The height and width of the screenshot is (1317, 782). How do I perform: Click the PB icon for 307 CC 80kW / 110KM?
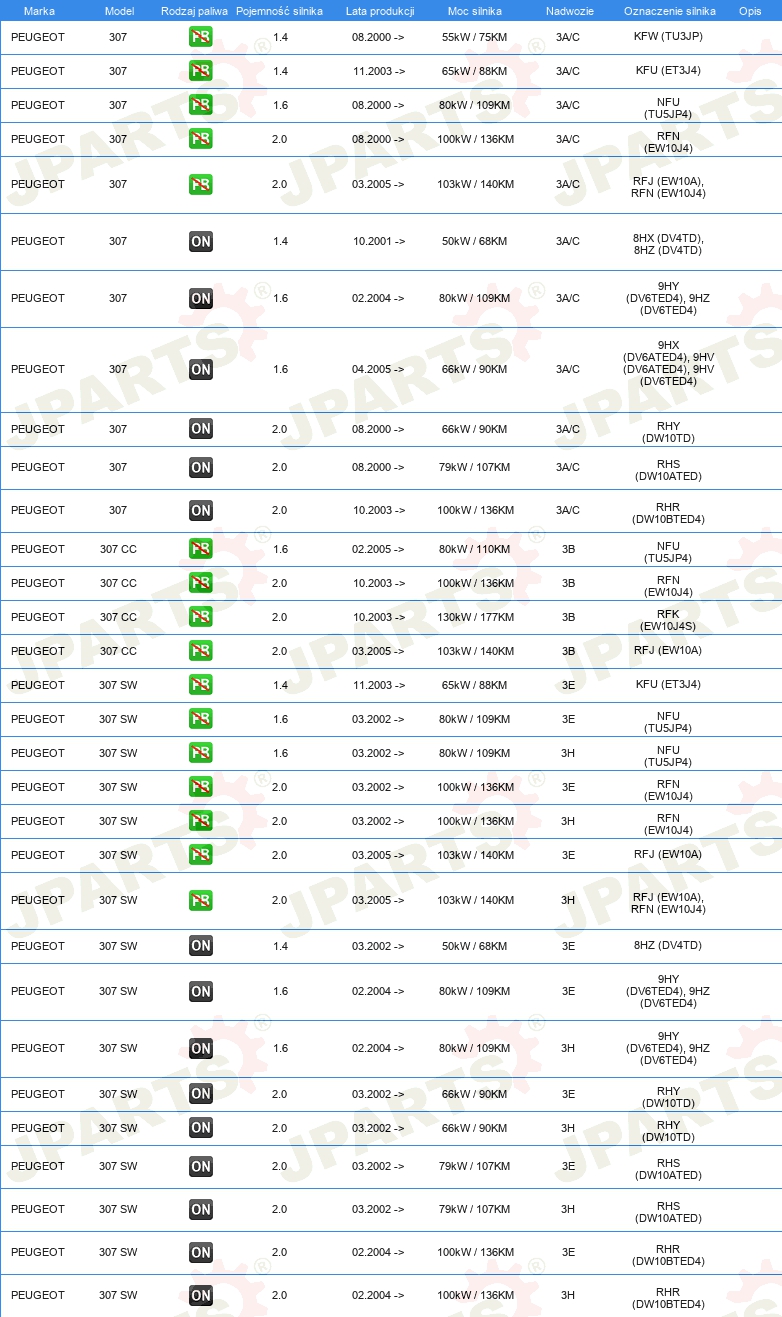(201, 549)
